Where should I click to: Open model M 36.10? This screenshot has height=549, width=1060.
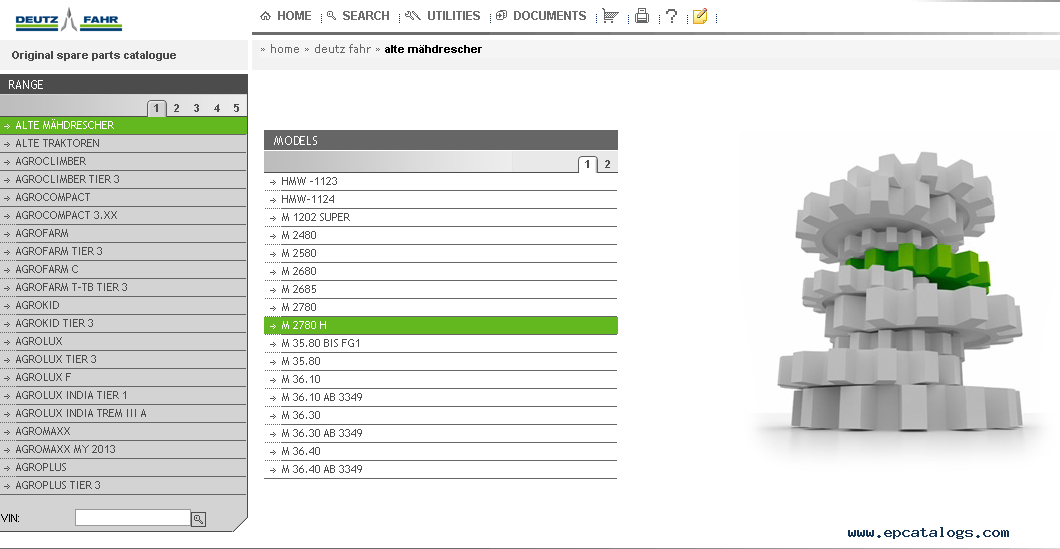441,379
